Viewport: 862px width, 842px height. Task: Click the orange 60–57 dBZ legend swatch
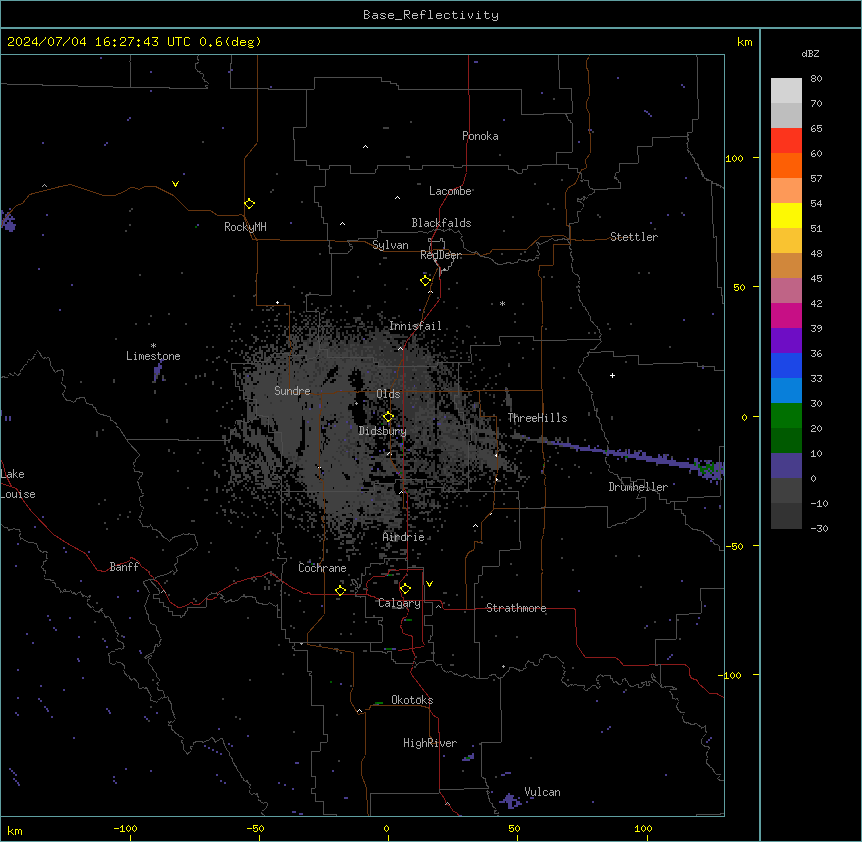786,165
